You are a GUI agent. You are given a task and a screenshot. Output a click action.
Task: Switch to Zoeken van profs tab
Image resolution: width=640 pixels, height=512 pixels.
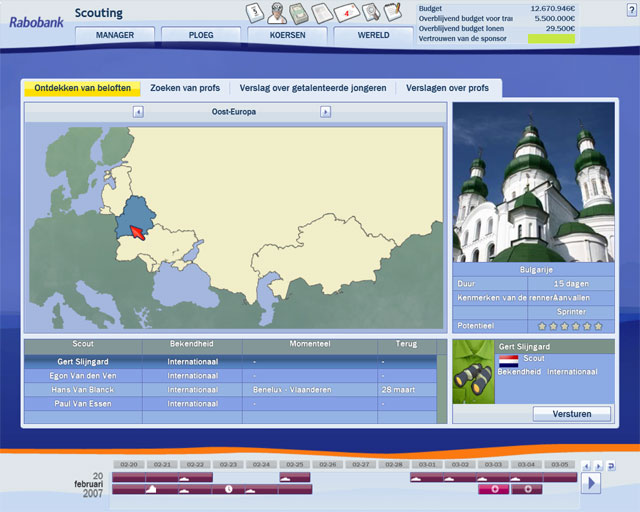185,88
